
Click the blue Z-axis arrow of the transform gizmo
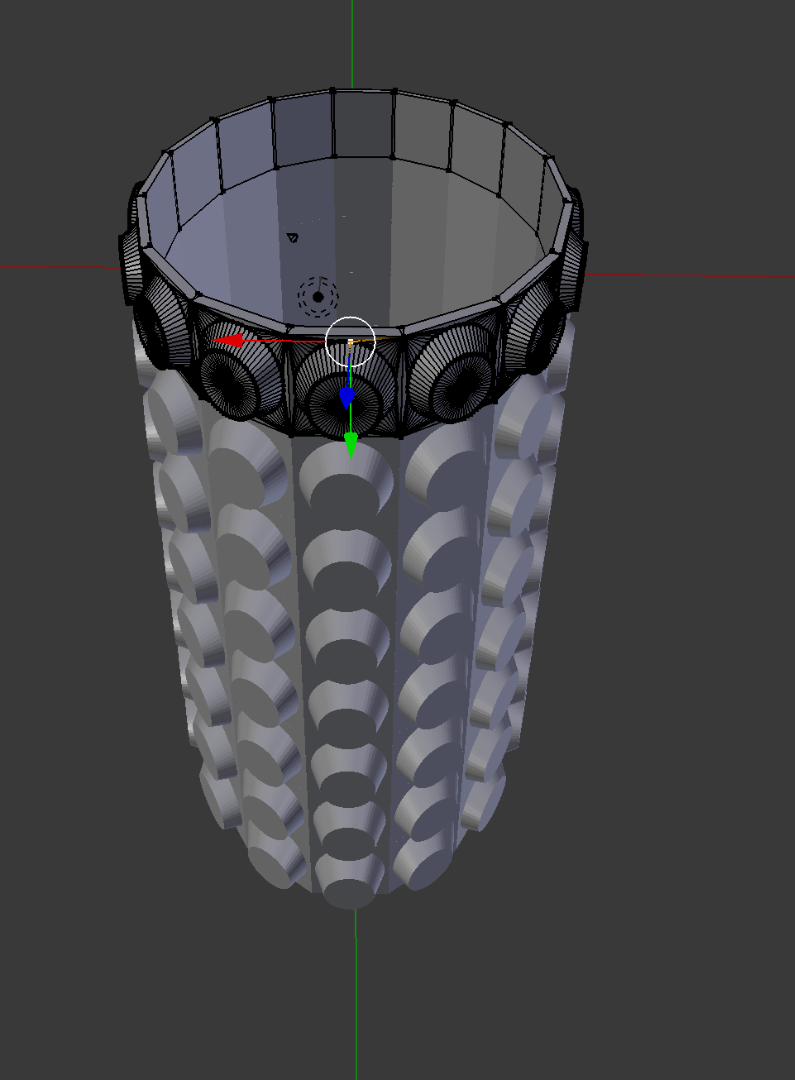click(347, 397)
